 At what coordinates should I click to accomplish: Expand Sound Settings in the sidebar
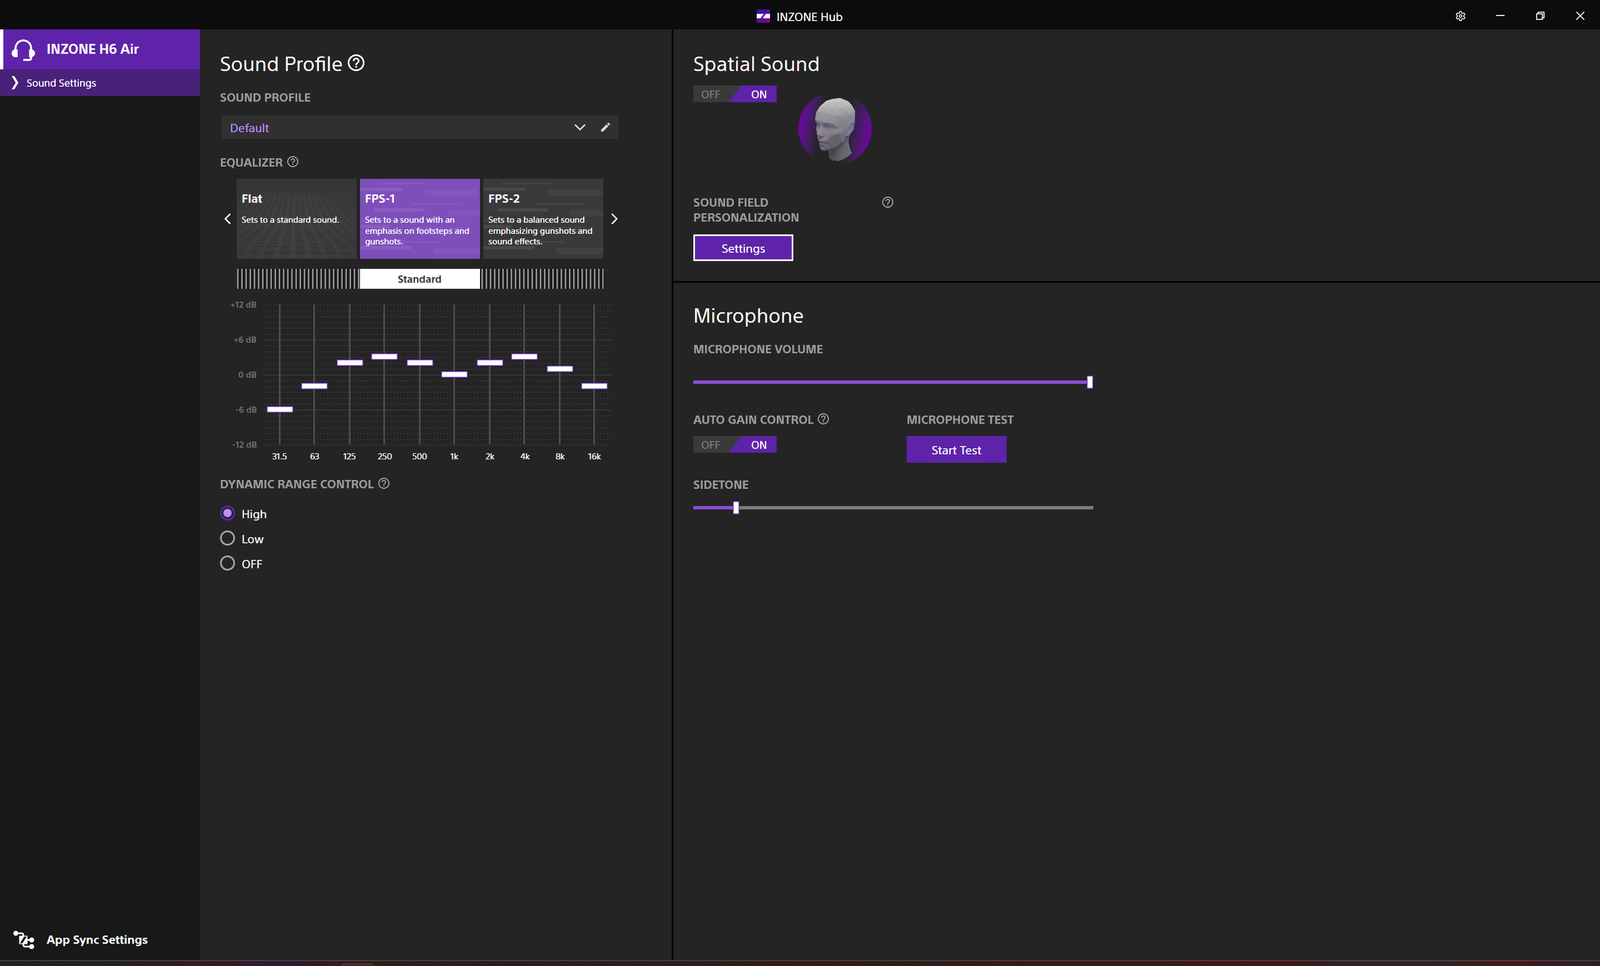pos(100,83)
